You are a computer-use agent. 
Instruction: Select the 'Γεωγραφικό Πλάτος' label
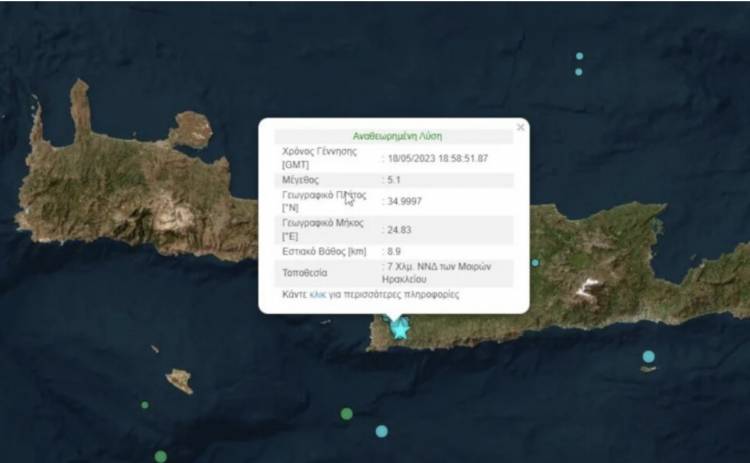pos(324,195)
